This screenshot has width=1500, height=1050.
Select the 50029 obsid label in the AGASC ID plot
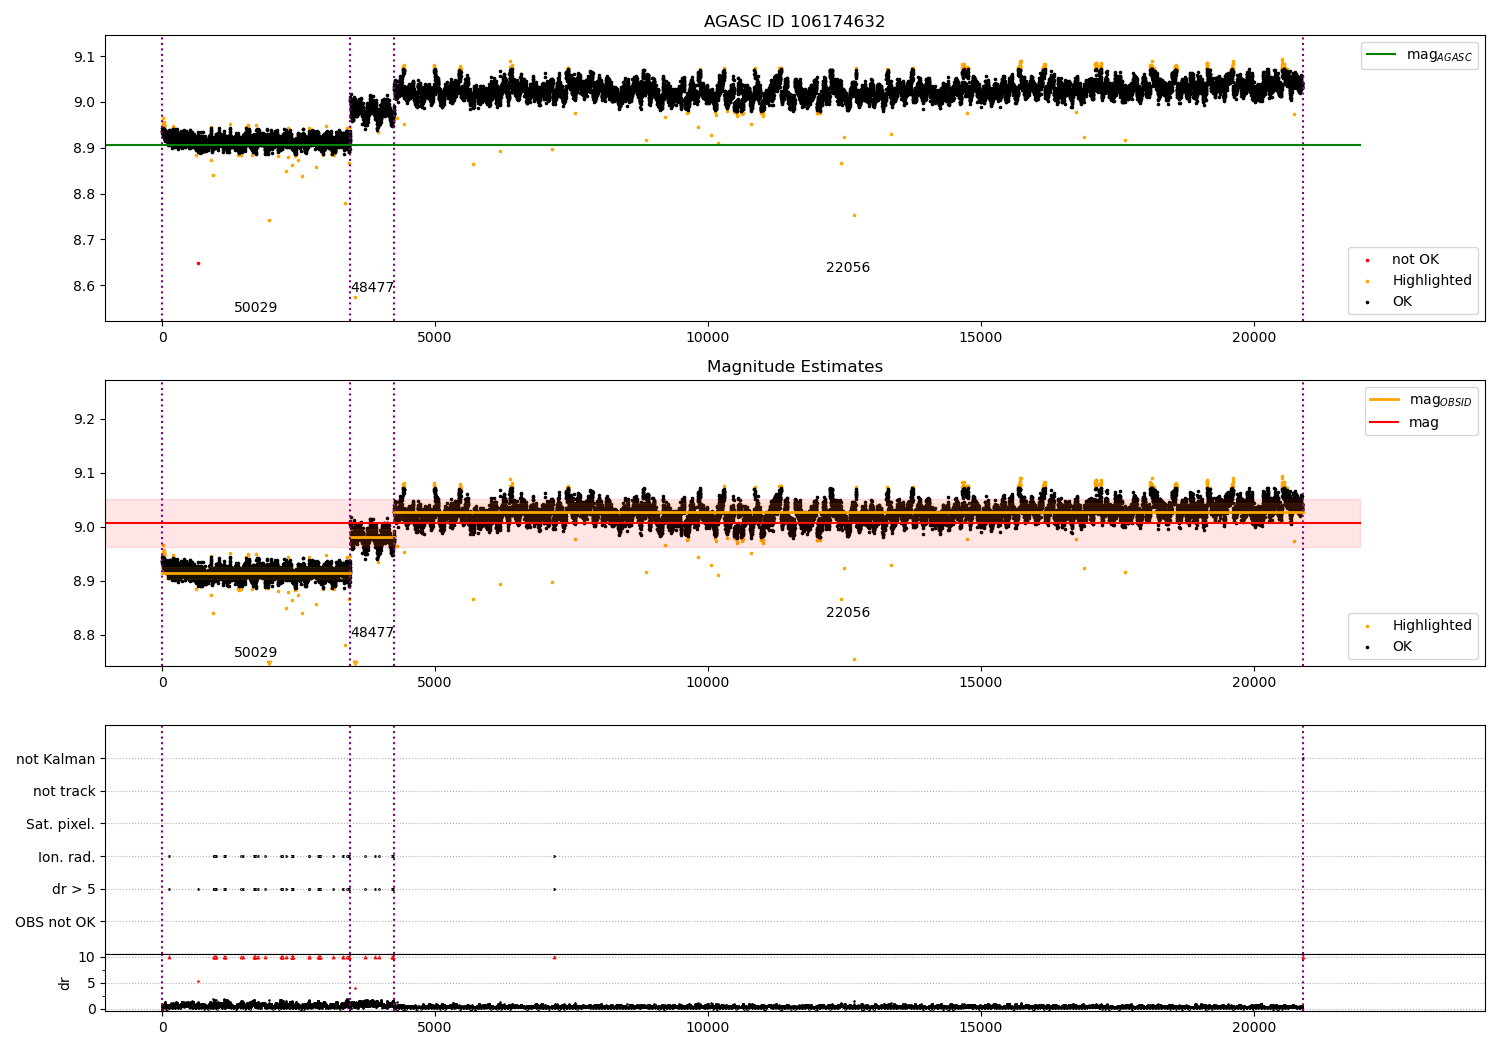[256, 308]
